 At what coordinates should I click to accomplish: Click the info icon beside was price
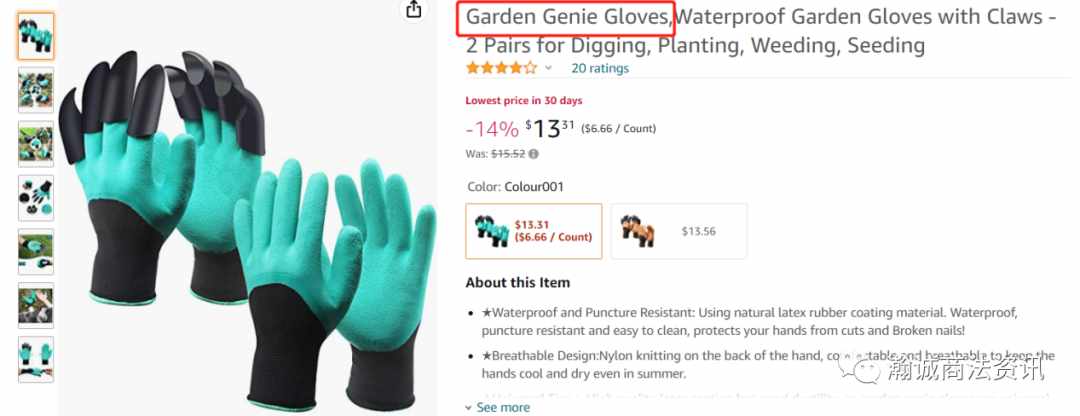click(534, 154)
